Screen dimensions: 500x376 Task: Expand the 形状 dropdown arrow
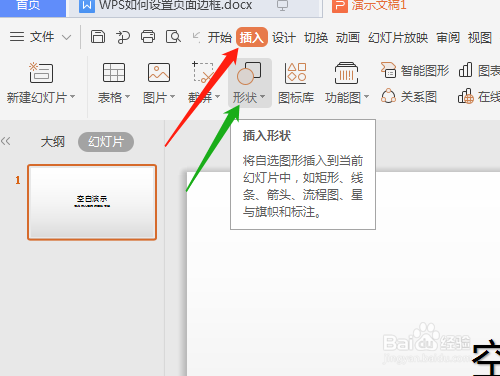[x=262, y=97]
